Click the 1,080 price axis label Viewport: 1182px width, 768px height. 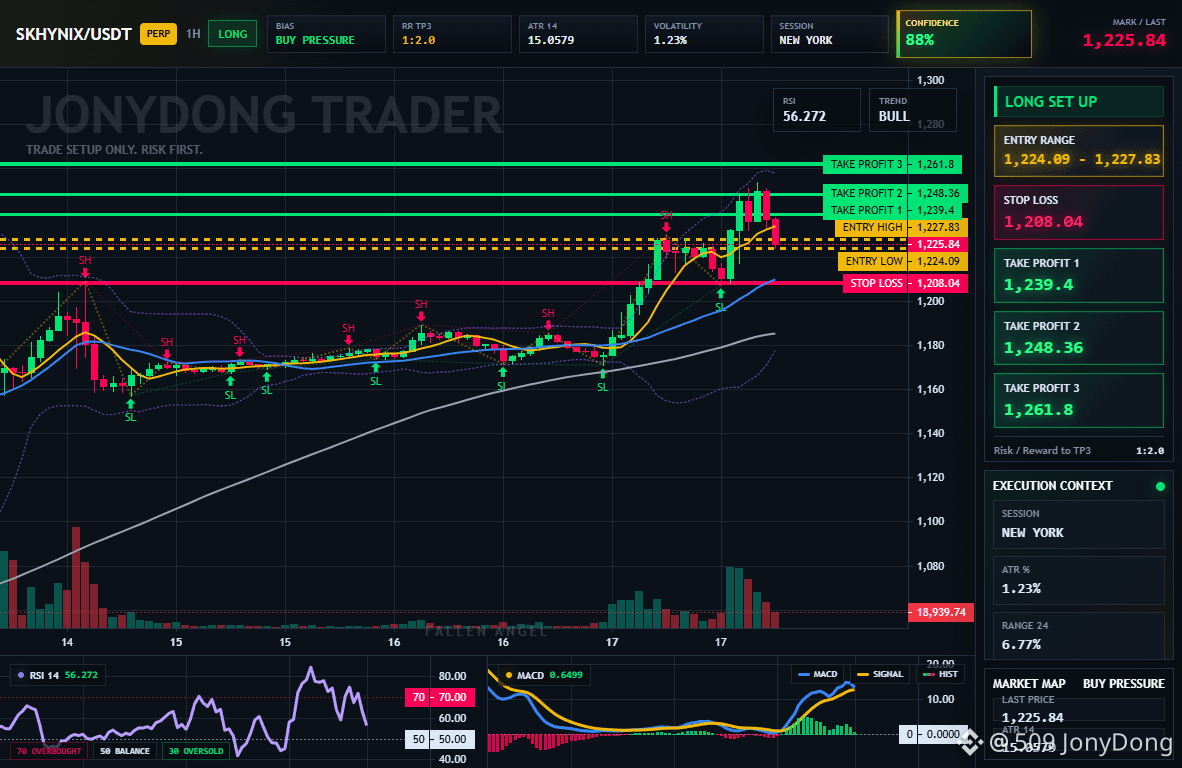931,566
